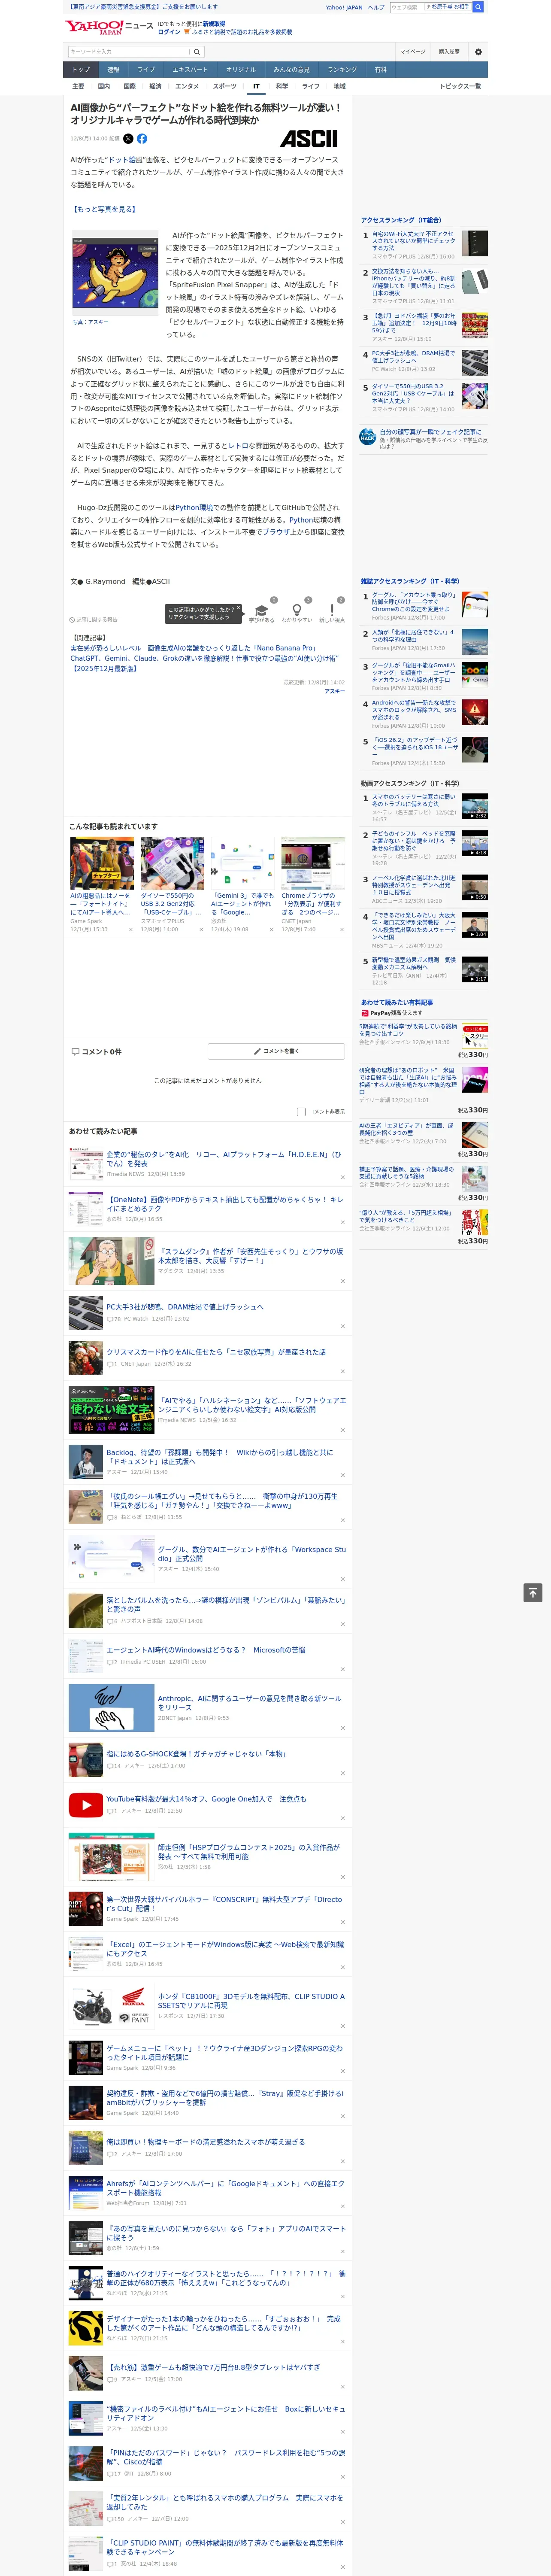Open マイページ link

412,52
